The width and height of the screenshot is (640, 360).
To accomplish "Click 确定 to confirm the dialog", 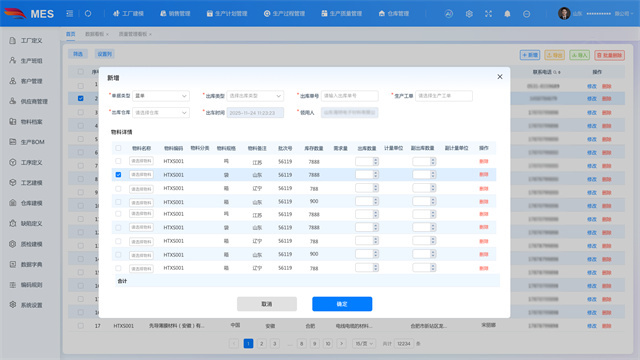I will (x=342, y=304).
